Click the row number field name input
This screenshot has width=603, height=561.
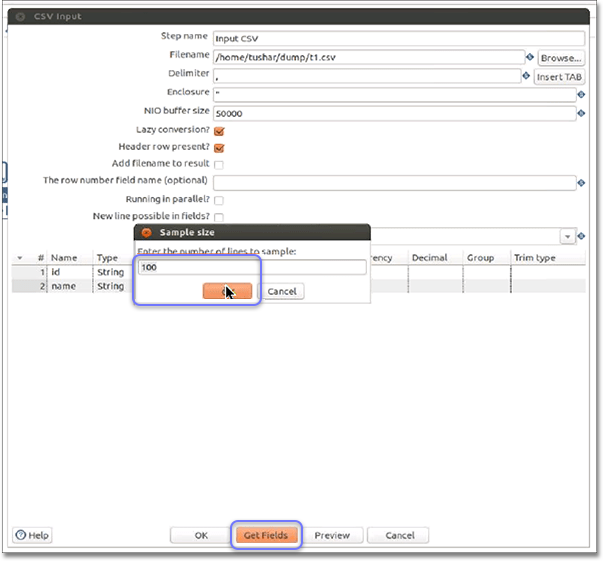[395, 183]
